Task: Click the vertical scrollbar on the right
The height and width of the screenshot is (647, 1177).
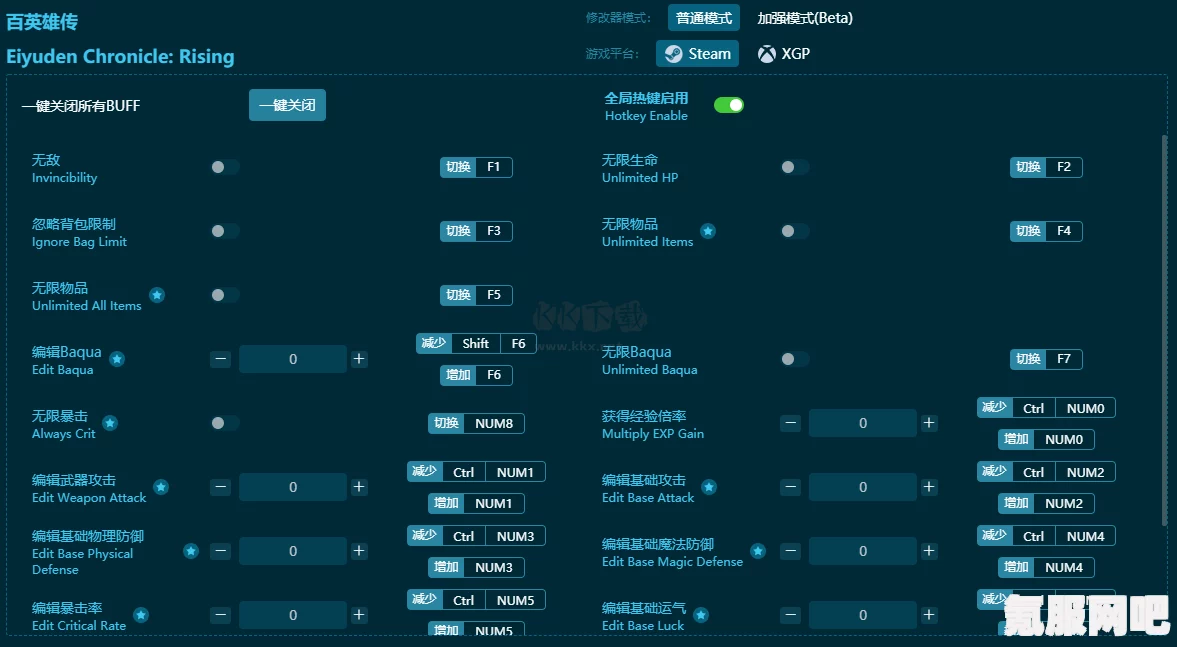Action: [x=1164, y=330]
